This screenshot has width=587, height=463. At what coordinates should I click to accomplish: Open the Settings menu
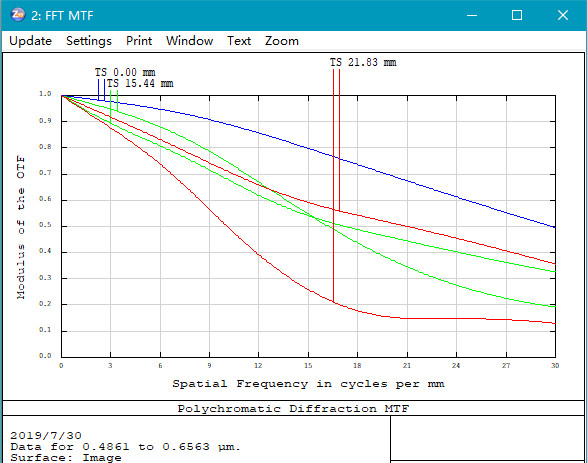point(89,41)
